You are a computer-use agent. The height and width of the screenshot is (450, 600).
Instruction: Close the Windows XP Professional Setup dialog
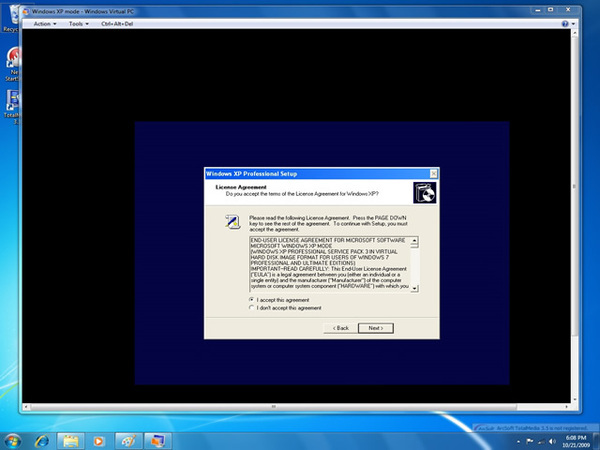pos(434,174)
